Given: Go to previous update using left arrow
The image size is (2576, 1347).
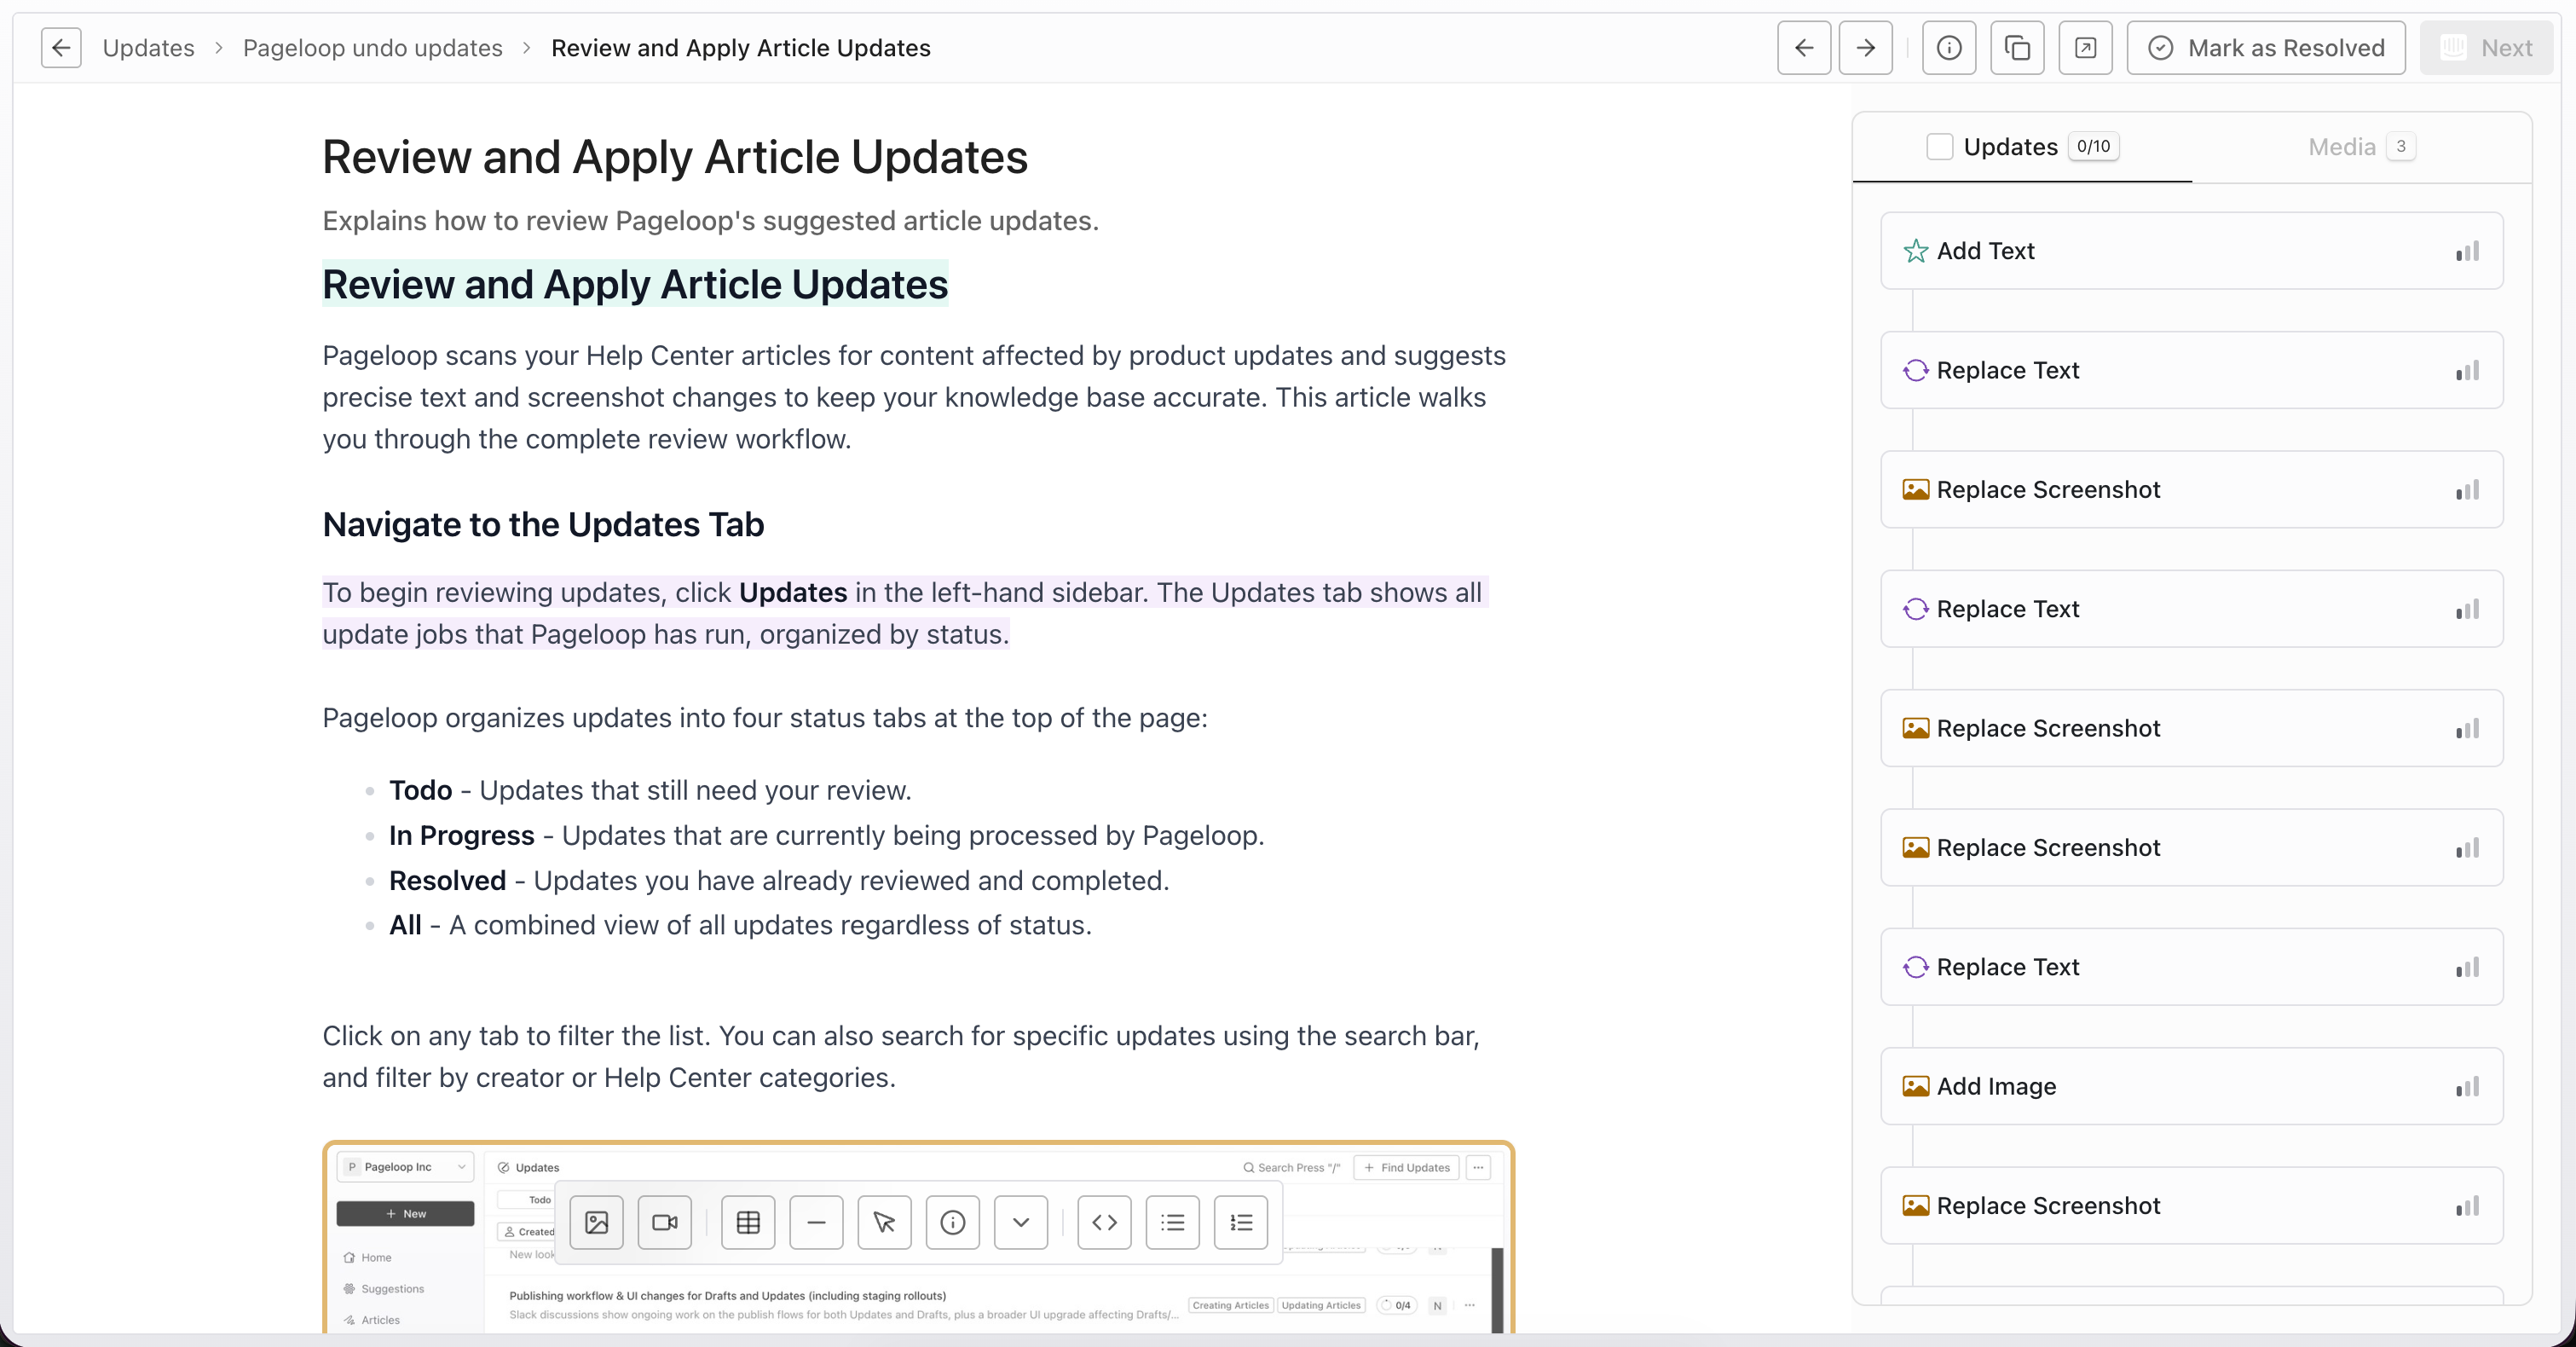Looking at the screenshot, I should pyautogui.click(x=1804, y=48).
